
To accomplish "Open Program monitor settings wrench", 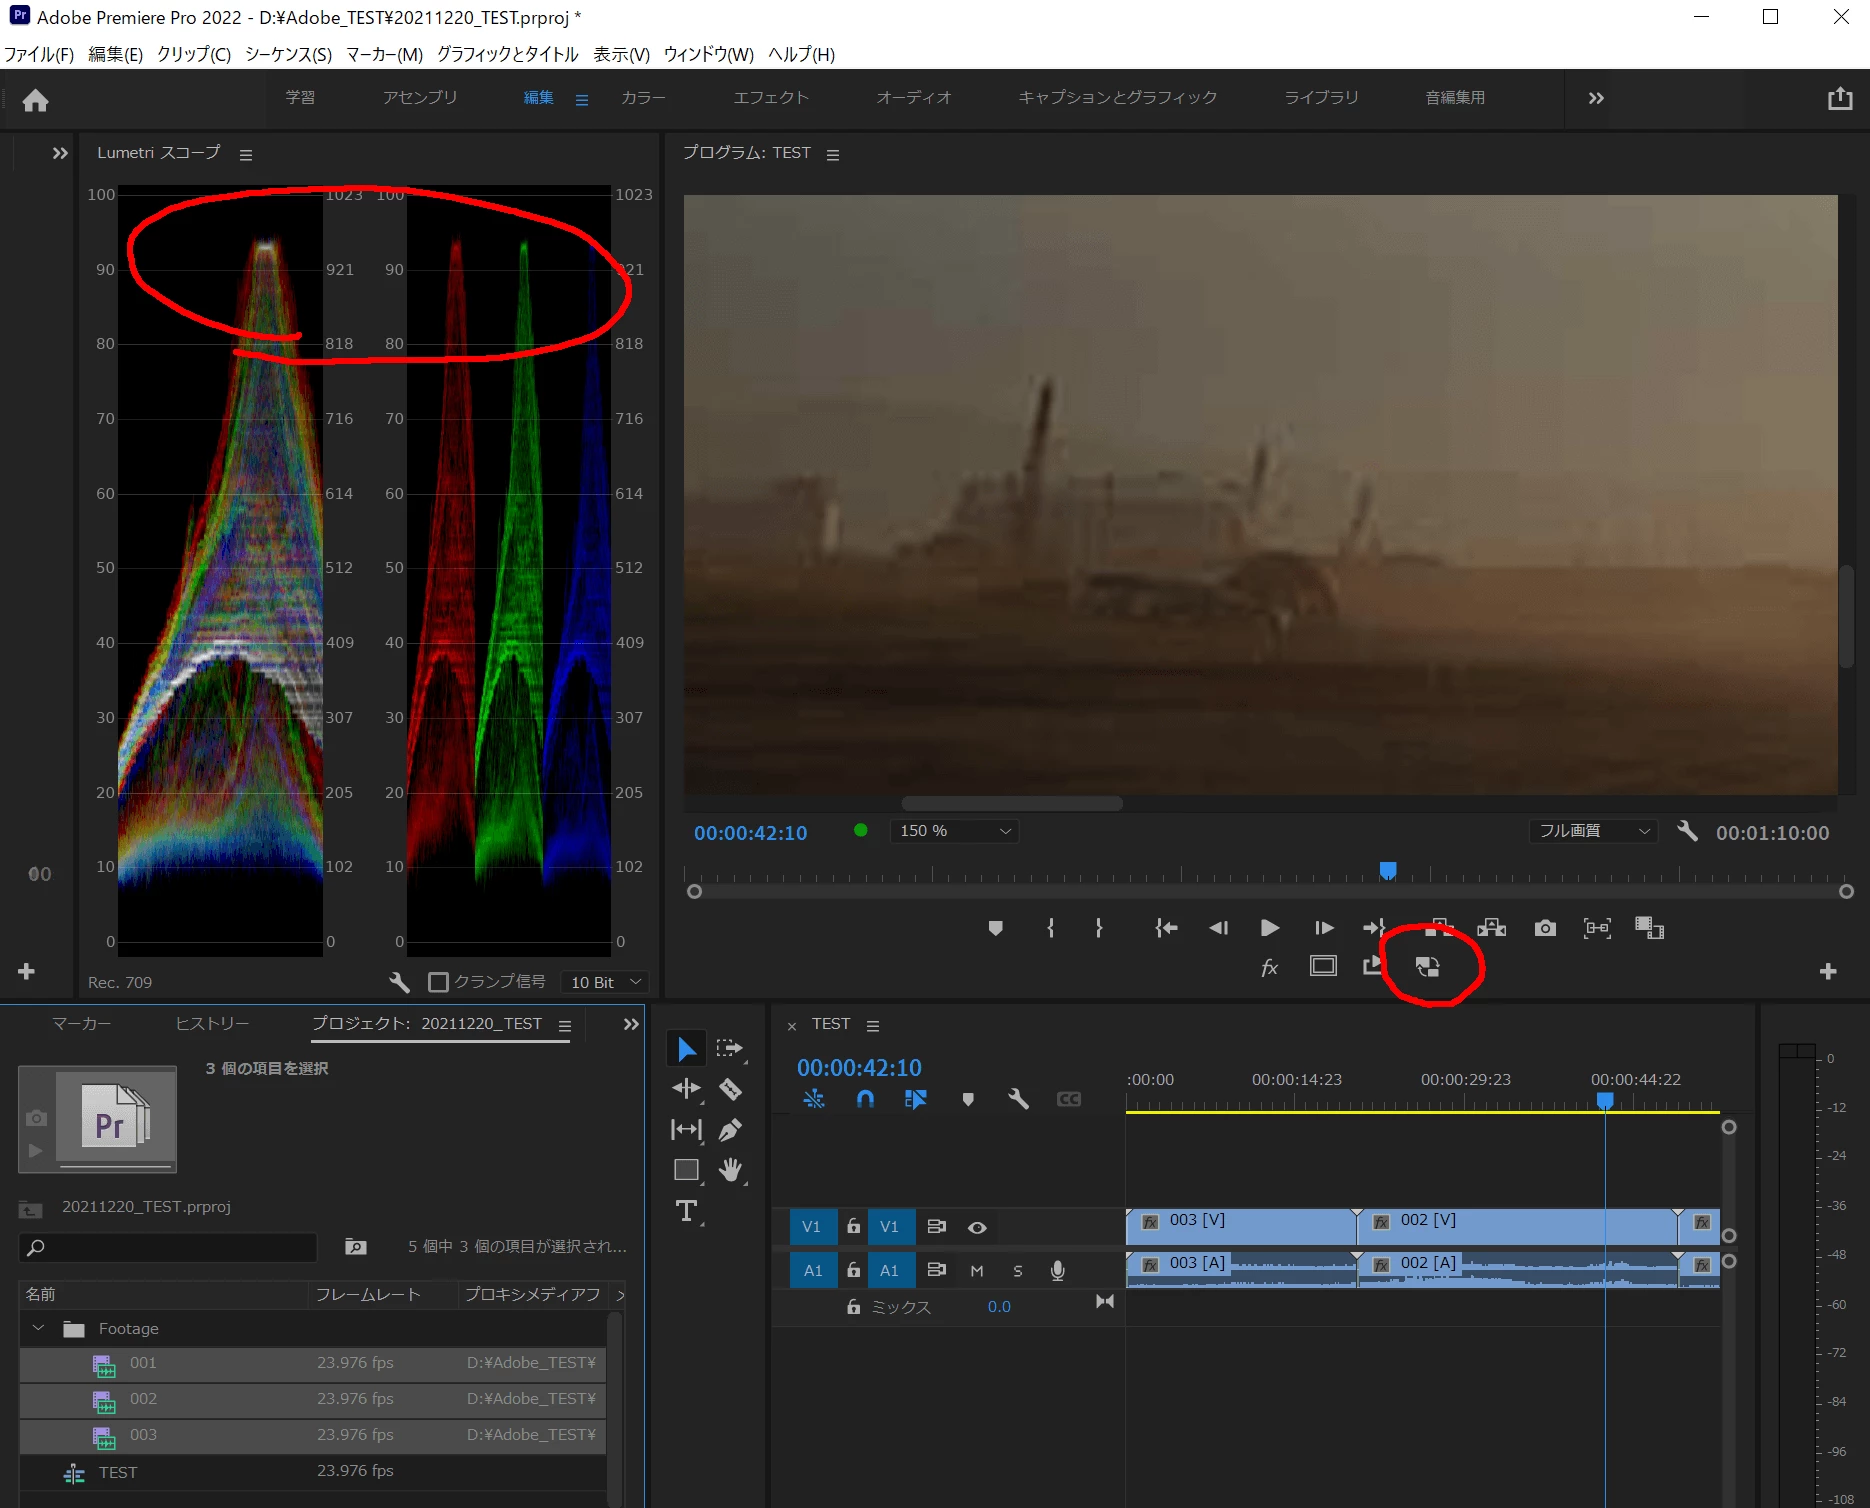I will pos(1687,831).
